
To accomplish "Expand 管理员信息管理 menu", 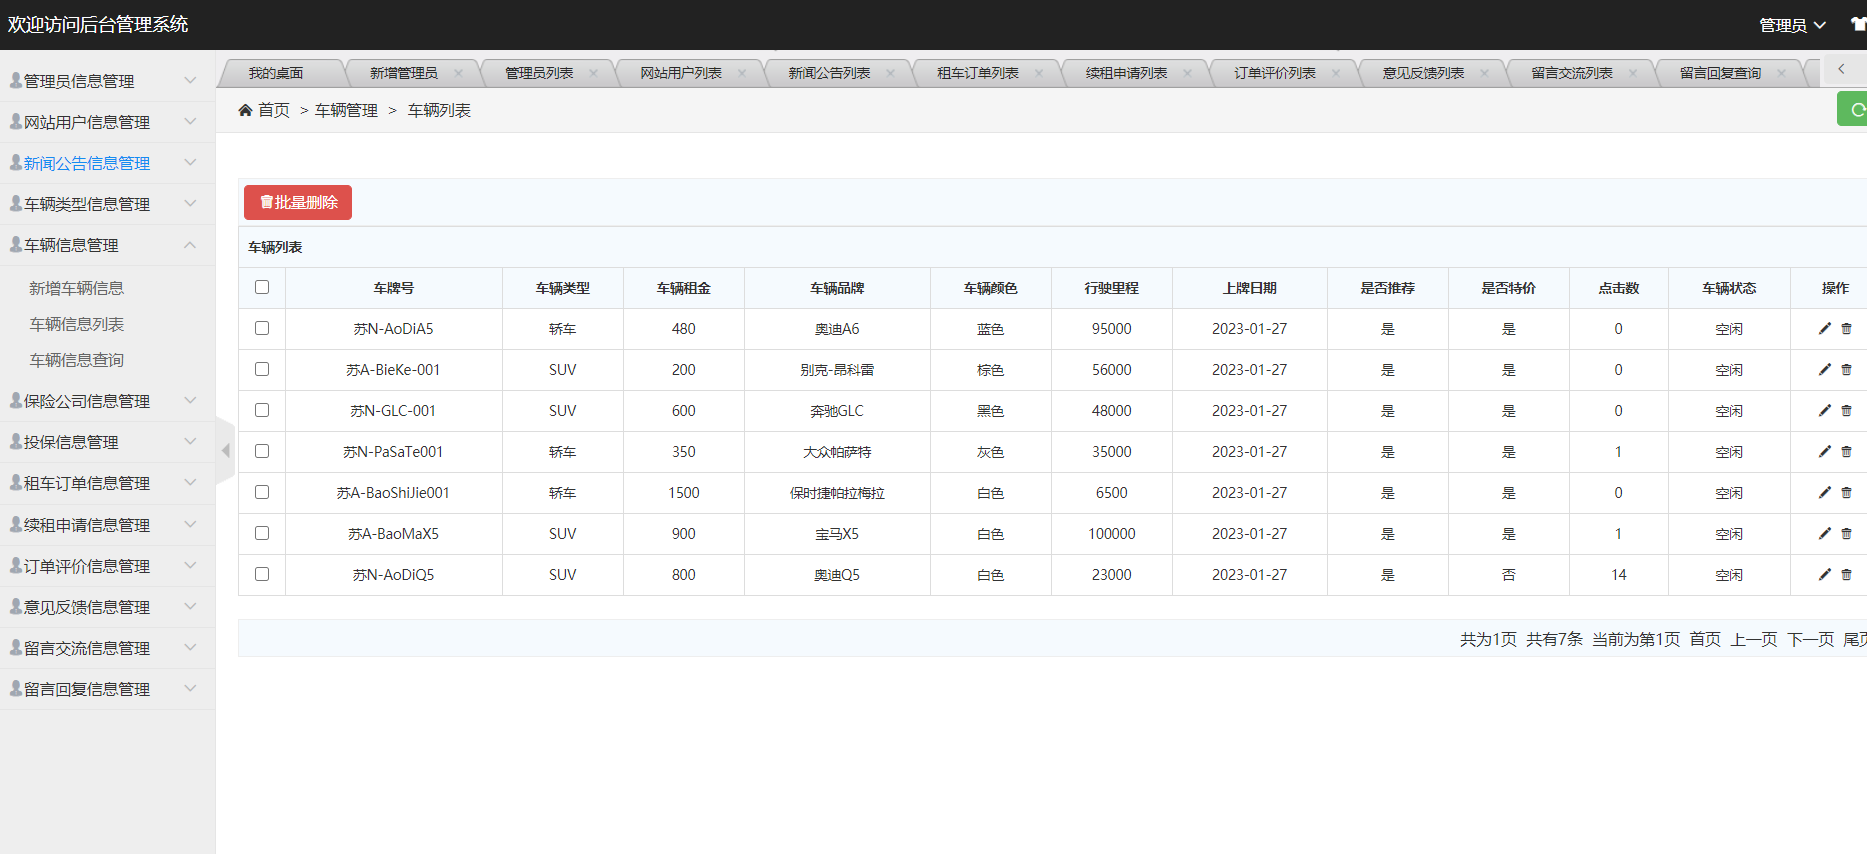I will pos(107,81).
